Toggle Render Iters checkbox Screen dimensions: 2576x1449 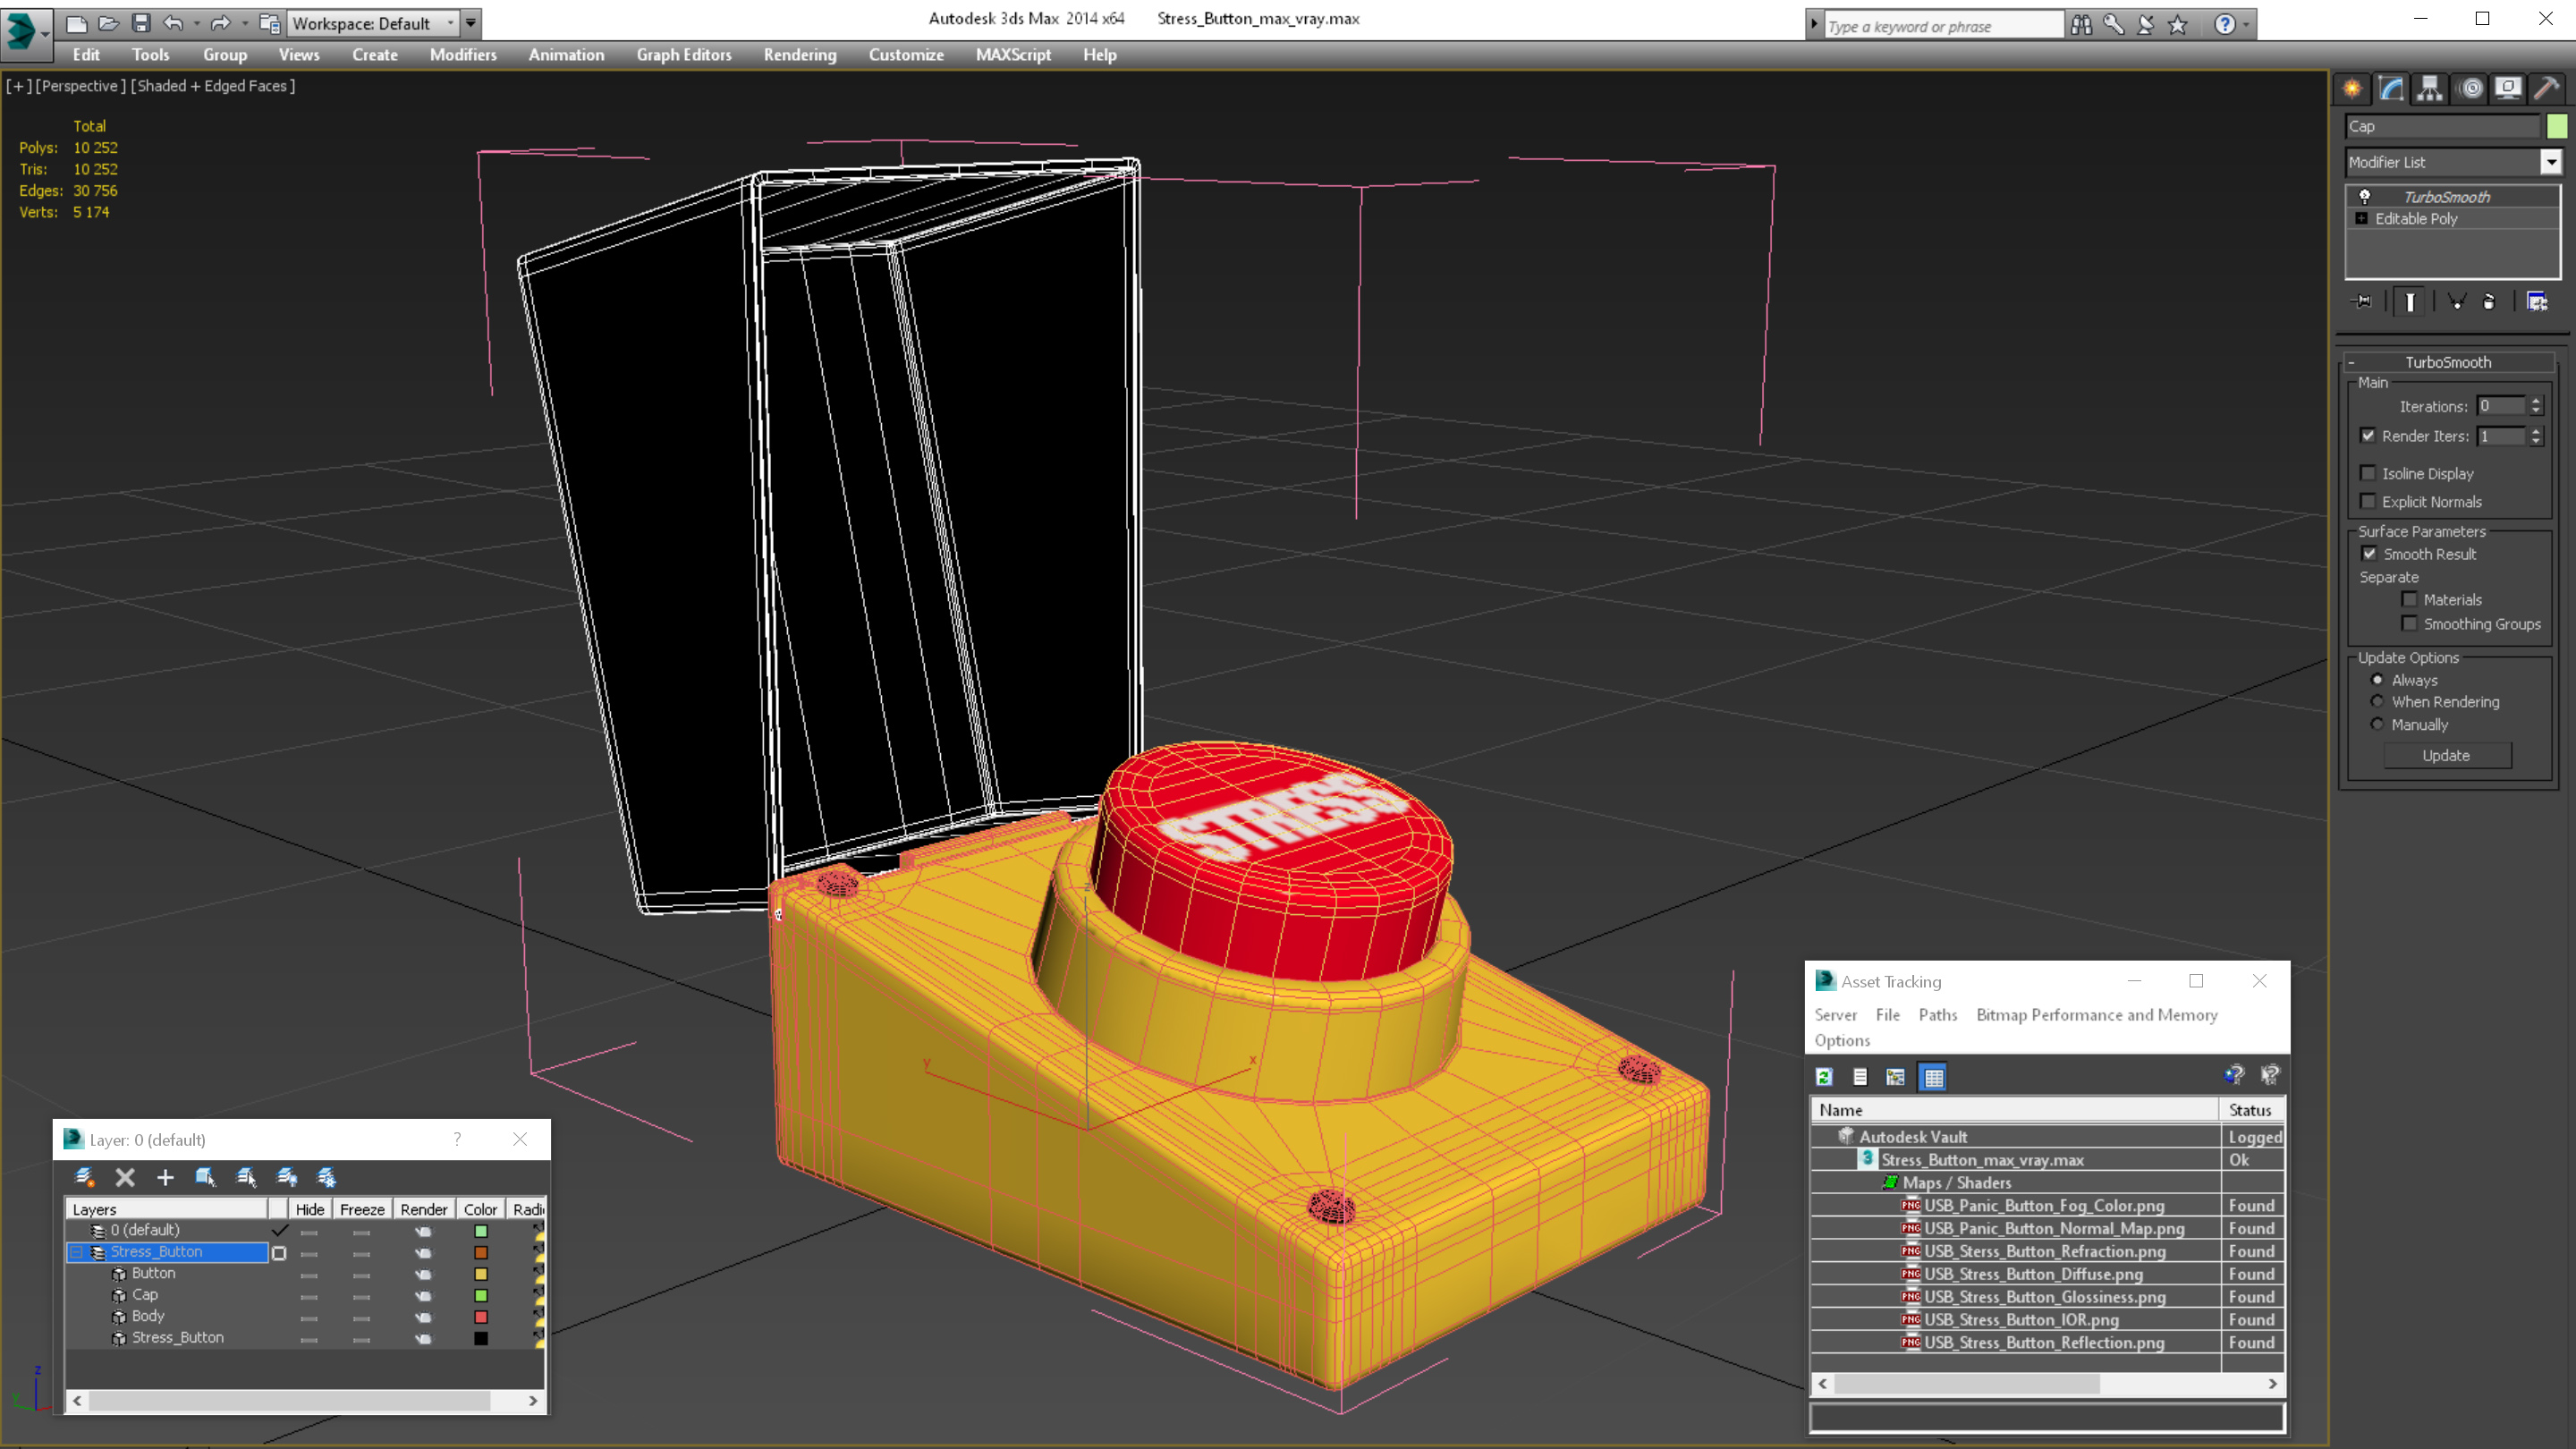[x=2368, y=436]
